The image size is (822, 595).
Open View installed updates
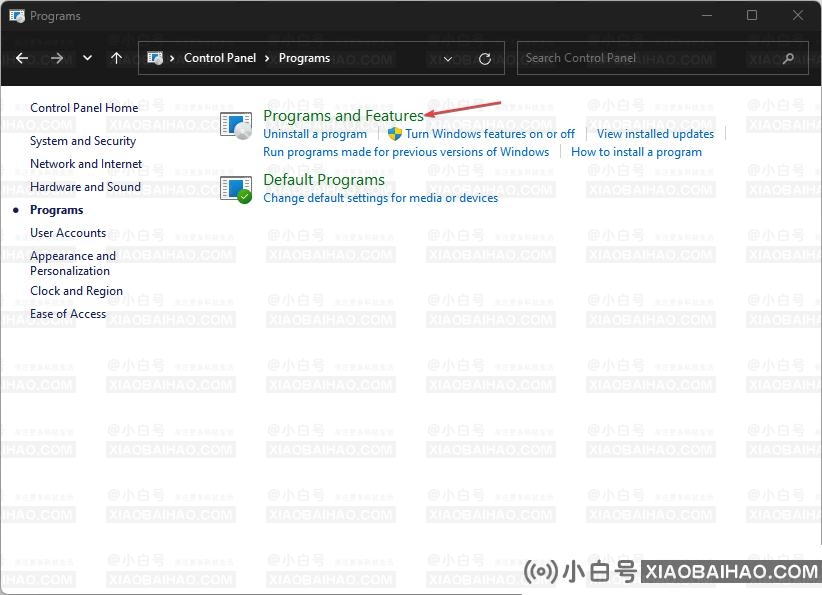(x=655, y=134)
